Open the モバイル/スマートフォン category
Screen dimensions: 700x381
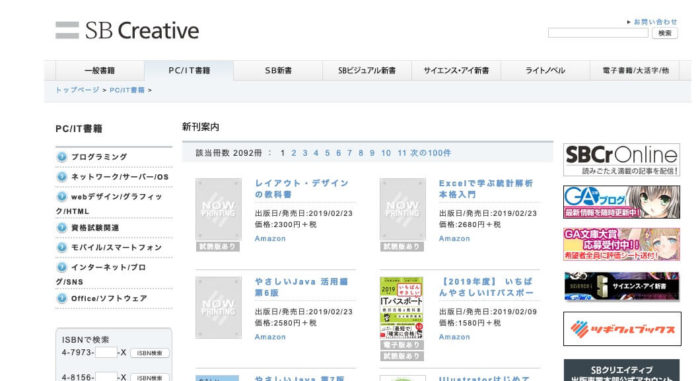(117, 247)
